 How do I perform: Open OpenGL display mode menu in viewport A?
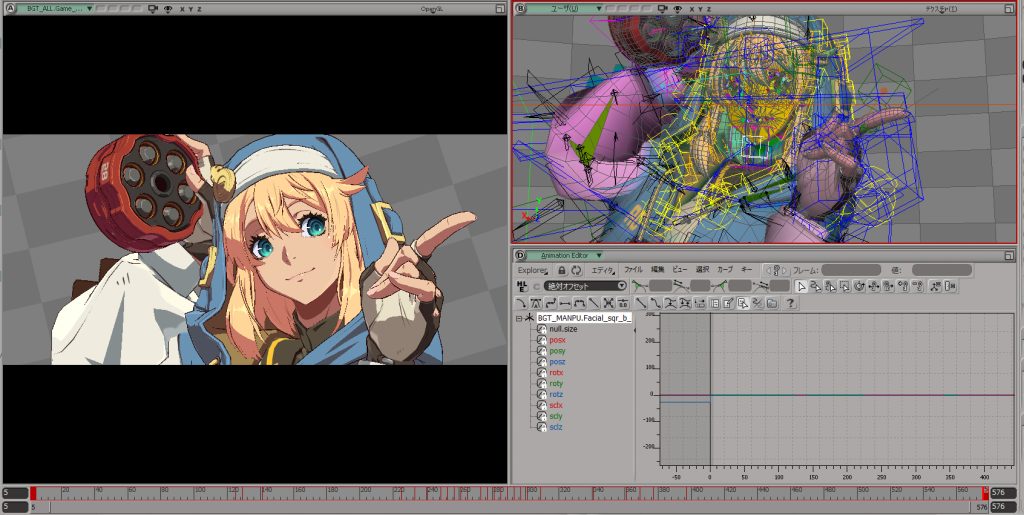pyautogui.click(x=432, y=9)
